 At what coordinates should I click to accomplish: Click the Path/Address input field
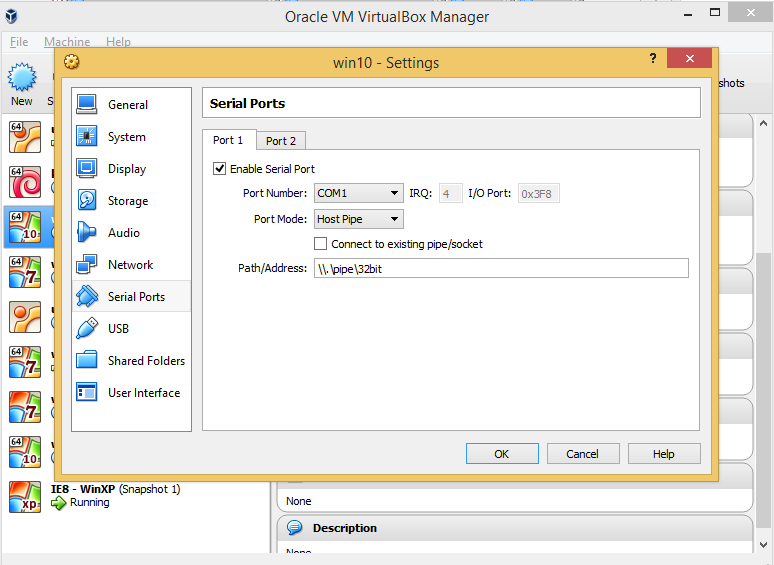click(501, 268)
